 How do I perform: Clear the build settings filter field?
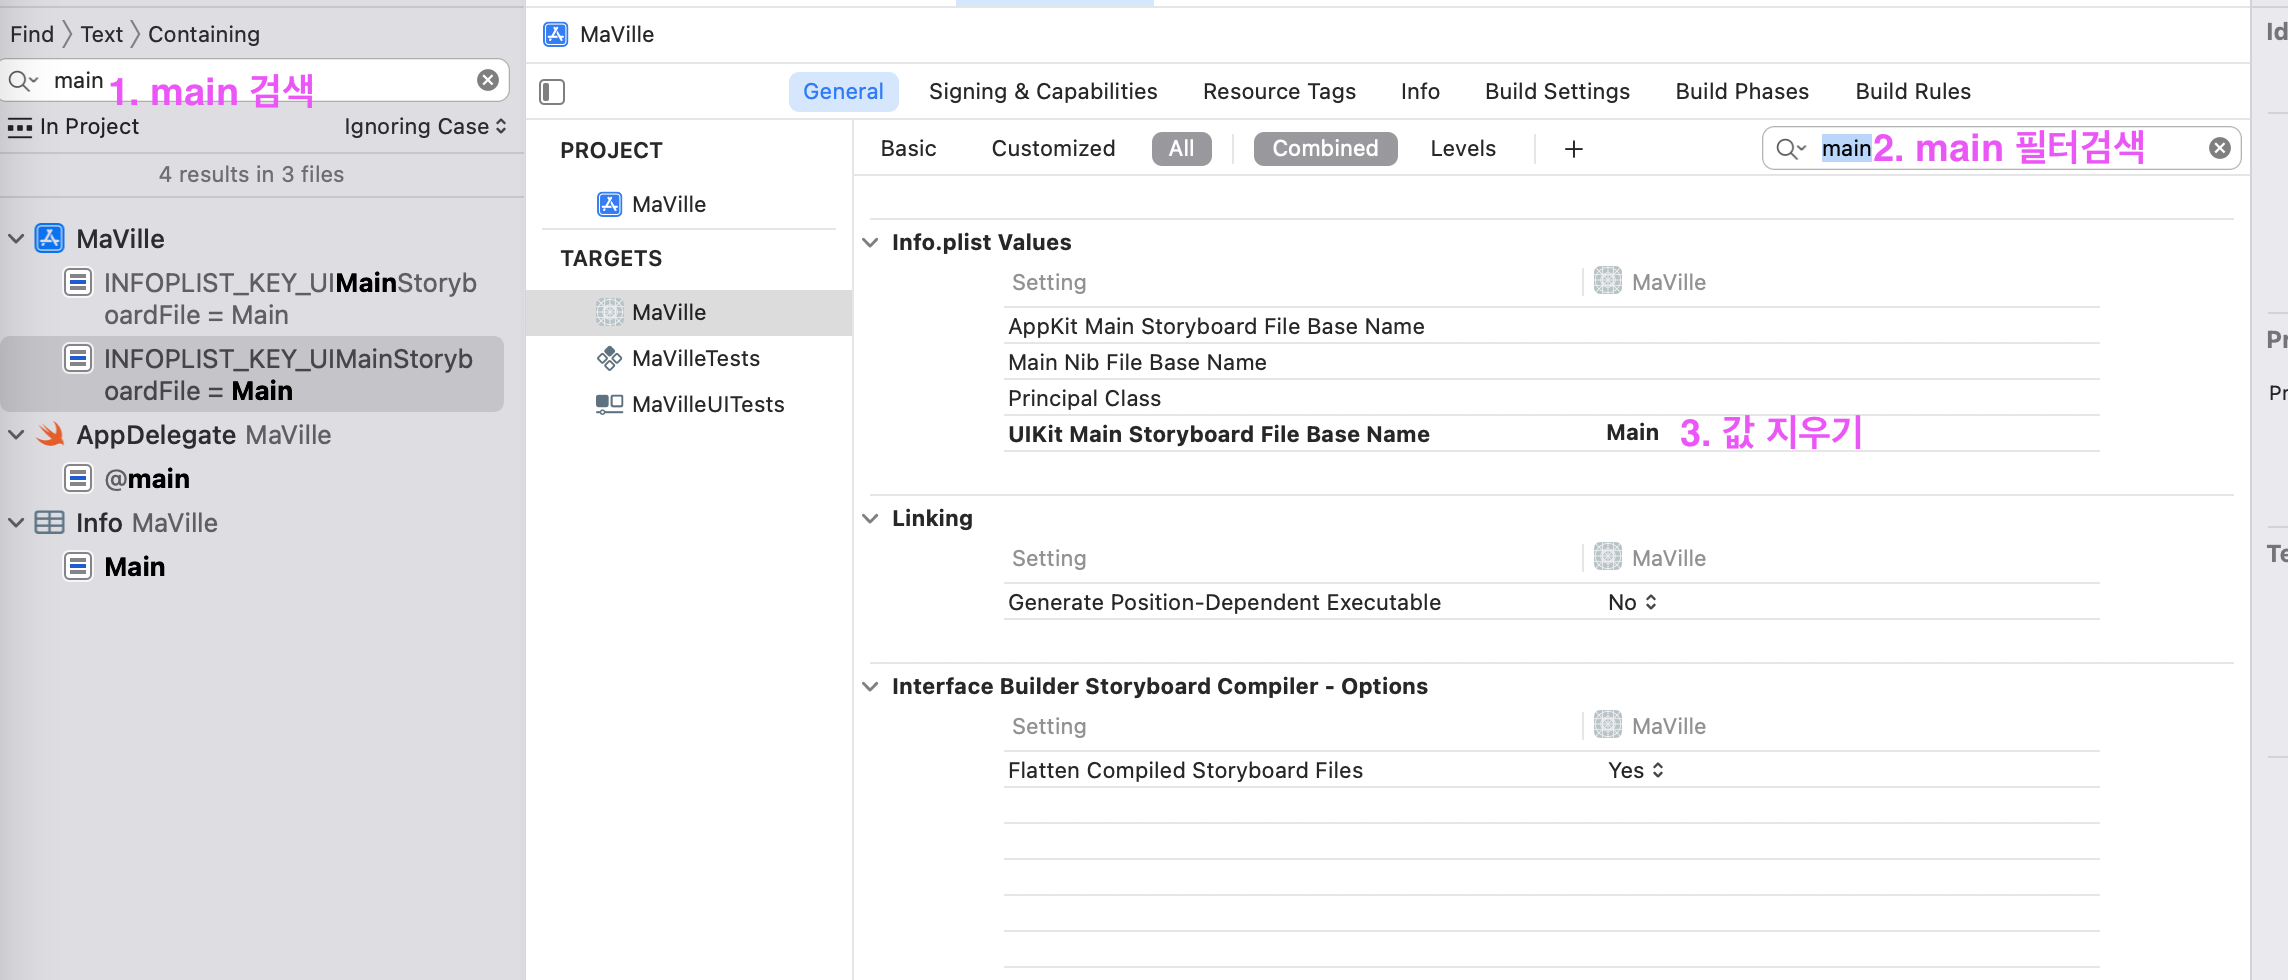2220,148
